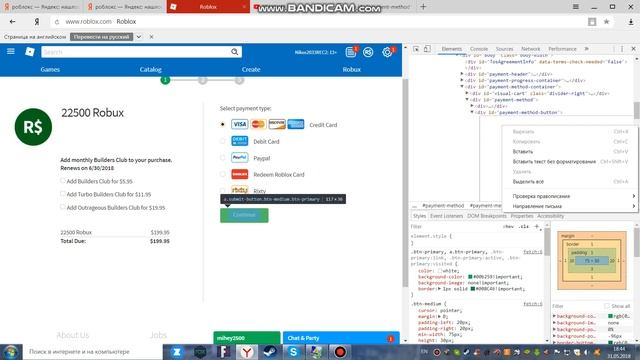Select Paypal payment radio button
The image size is (640, 360).
(222, 158)
